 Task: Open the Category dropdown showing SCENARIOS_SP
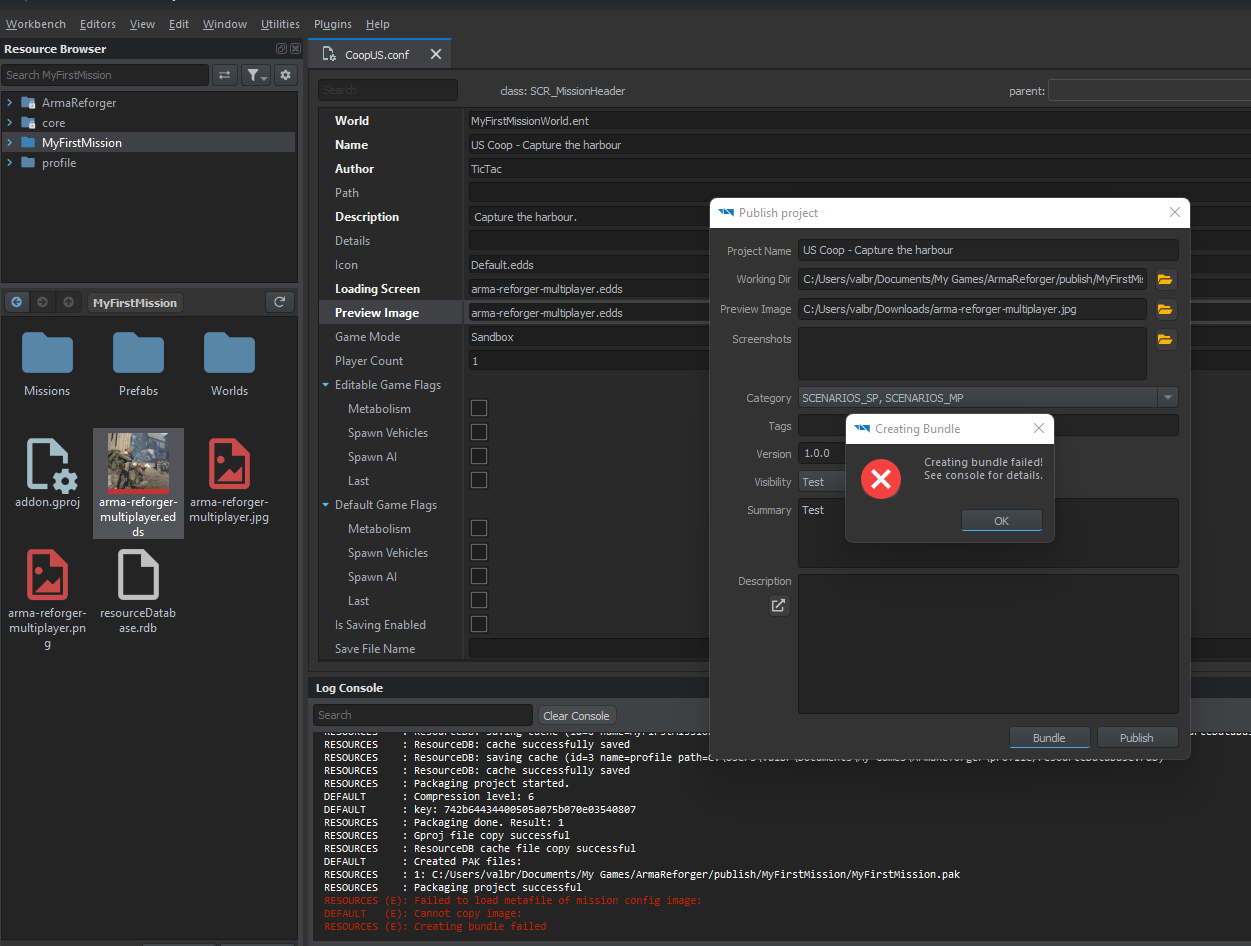(988, 397)
